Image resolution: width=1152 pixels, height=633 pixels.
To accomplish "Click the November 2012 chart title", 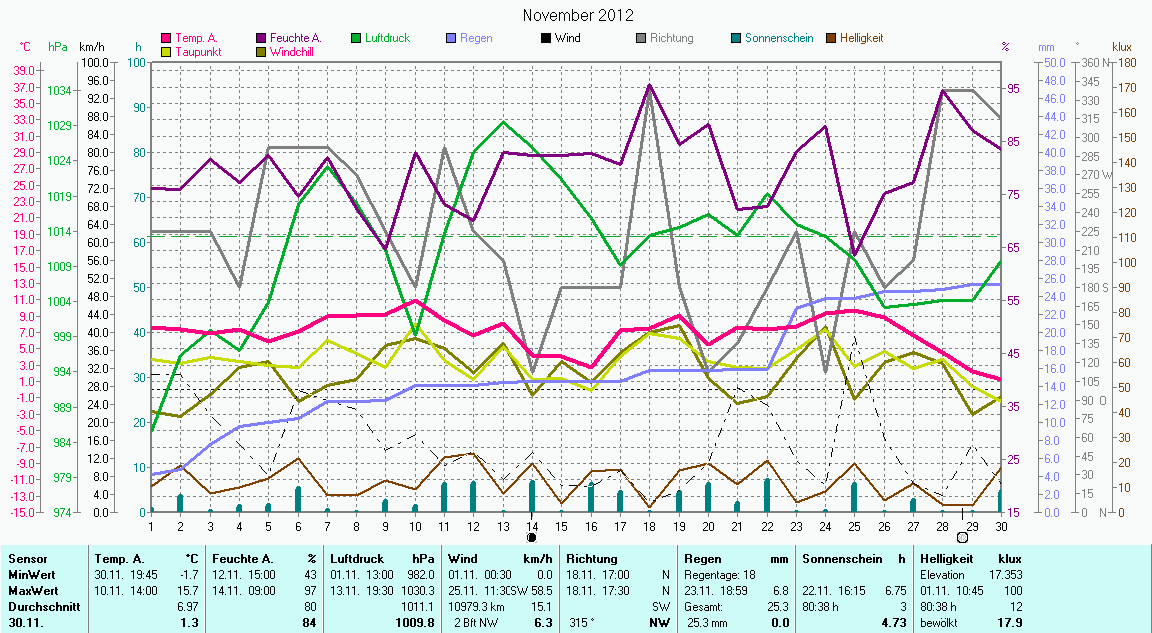I will (578, 15).
